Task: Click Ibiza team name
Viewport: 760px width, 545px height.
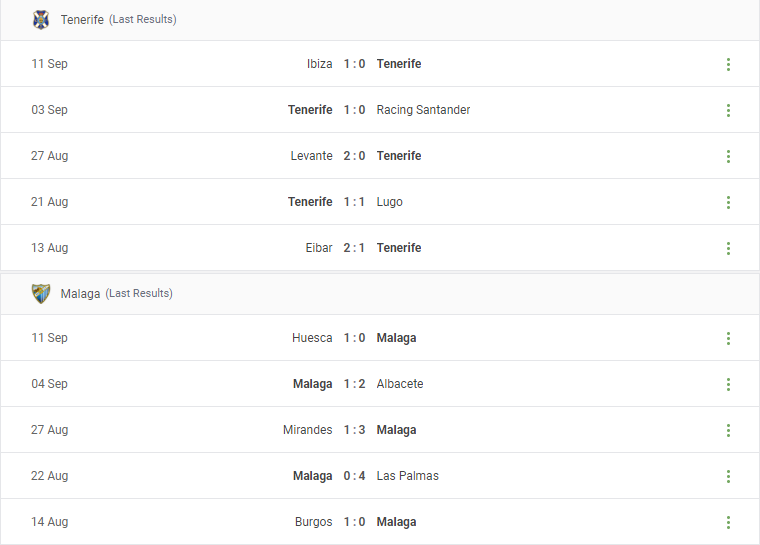Action: pos(319,64)
